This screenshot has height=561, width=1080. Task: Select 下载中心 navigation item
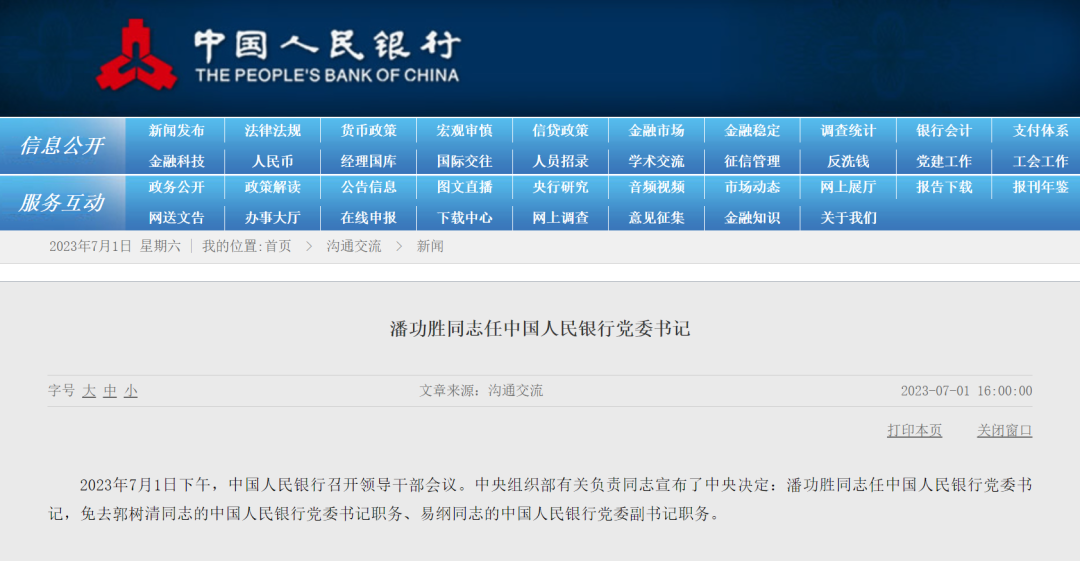coord(464,217)
